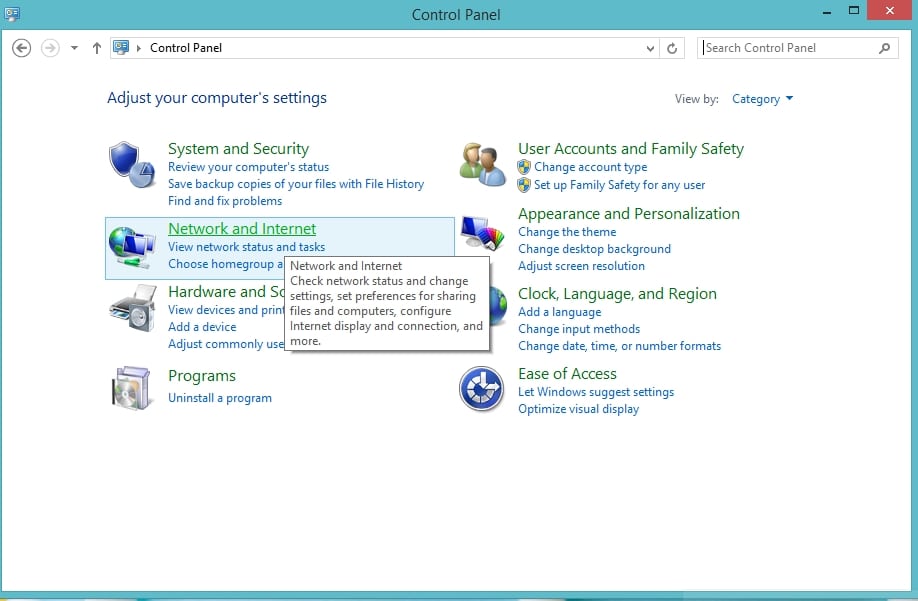Click the Control Panel icon in address bar

pyautogui.click(x=121, y=47)
